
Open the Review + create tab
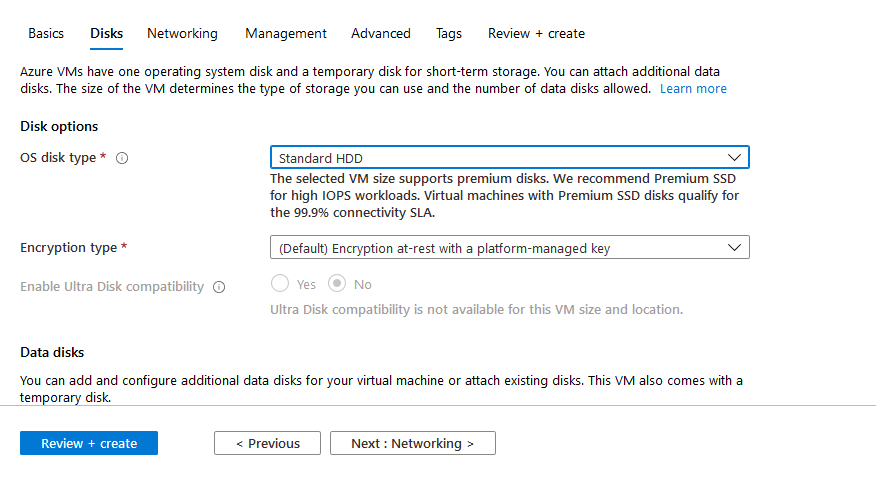click(x=536, y=34)
